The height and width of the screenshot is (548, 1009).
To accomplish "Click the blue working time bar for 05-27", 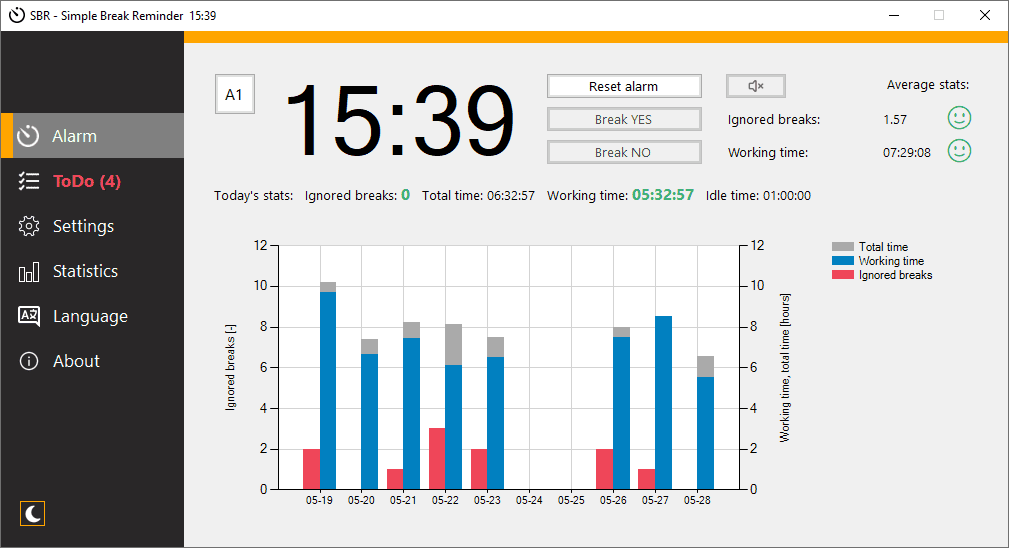I will [x=663, y=403].
